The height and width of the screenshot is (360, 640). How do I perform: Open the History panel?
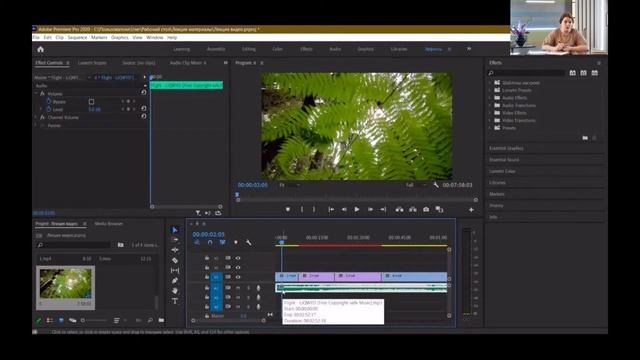point(496,205)
